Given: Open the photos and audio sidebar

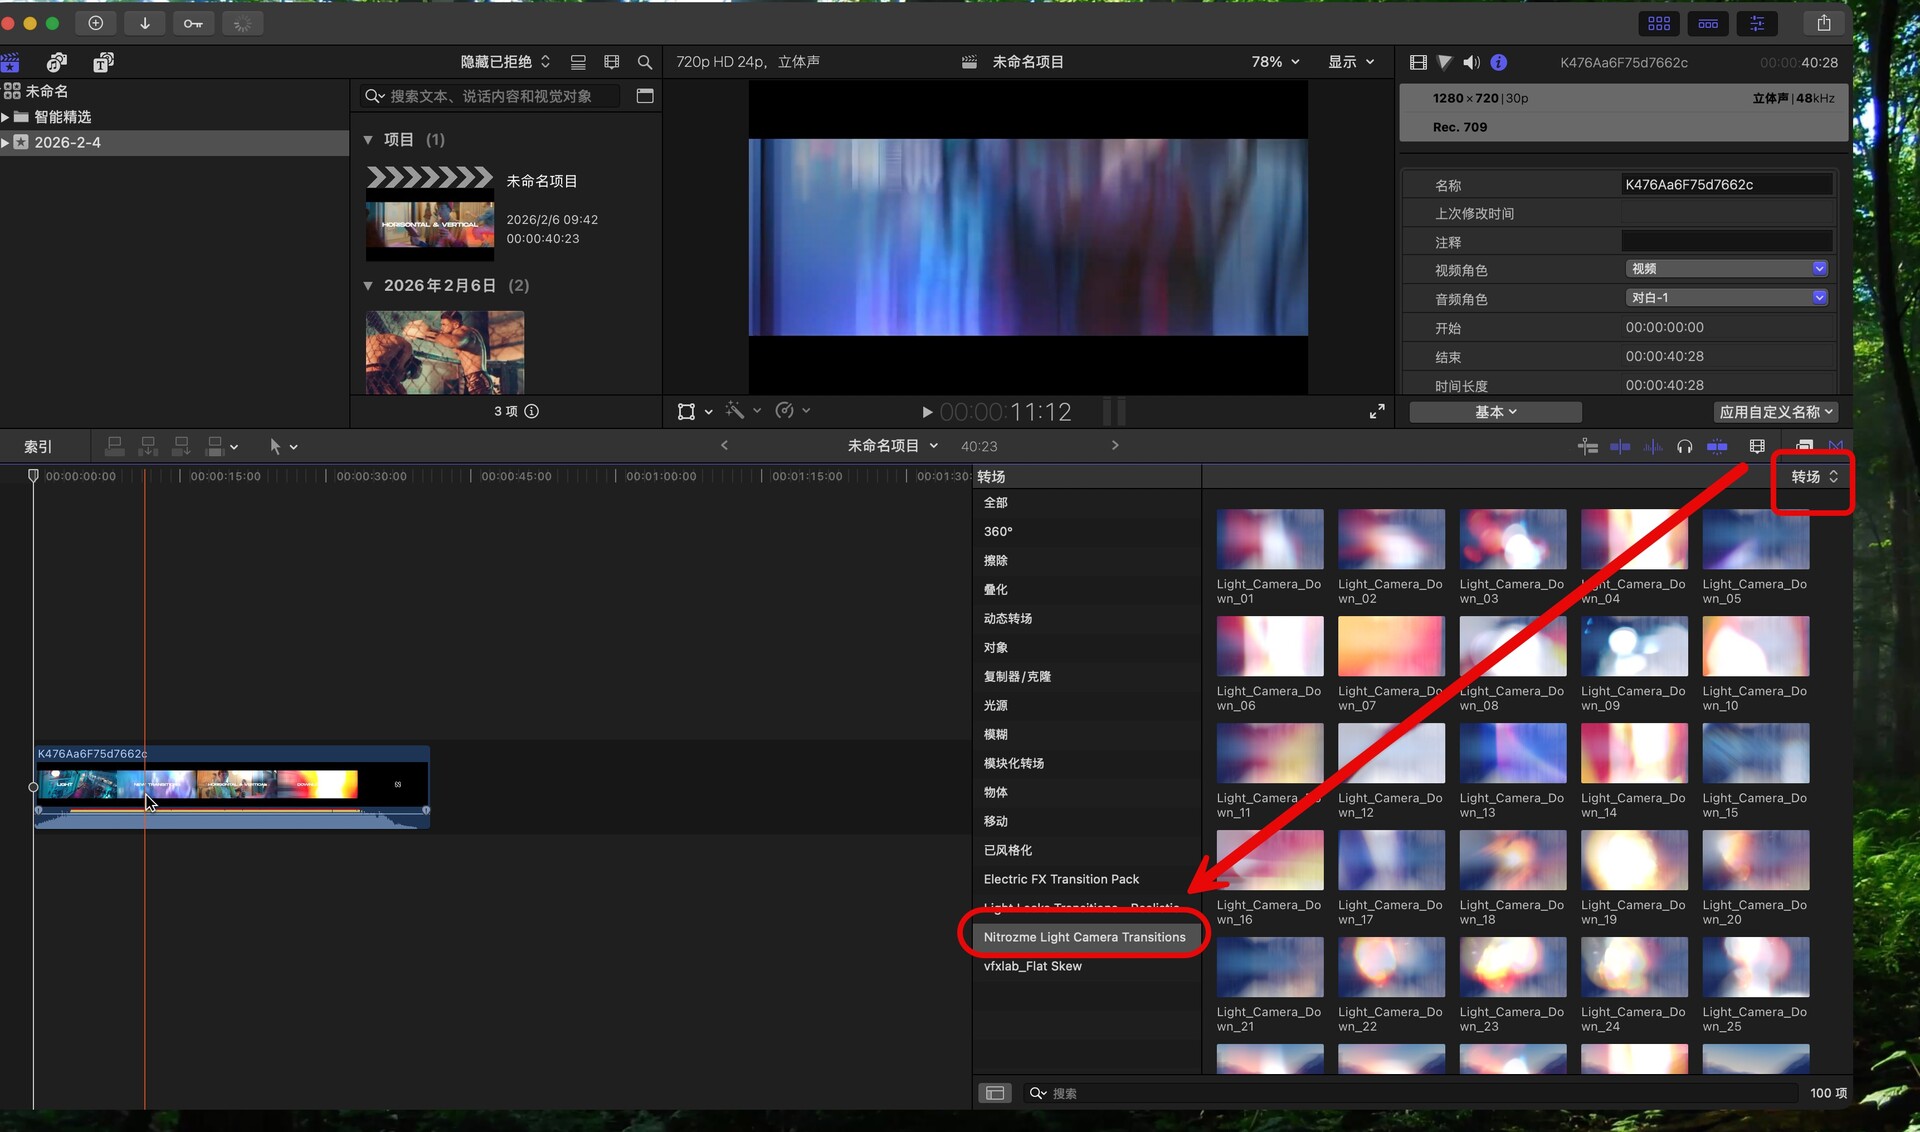Looking at the screenshot, I should 57,62.
